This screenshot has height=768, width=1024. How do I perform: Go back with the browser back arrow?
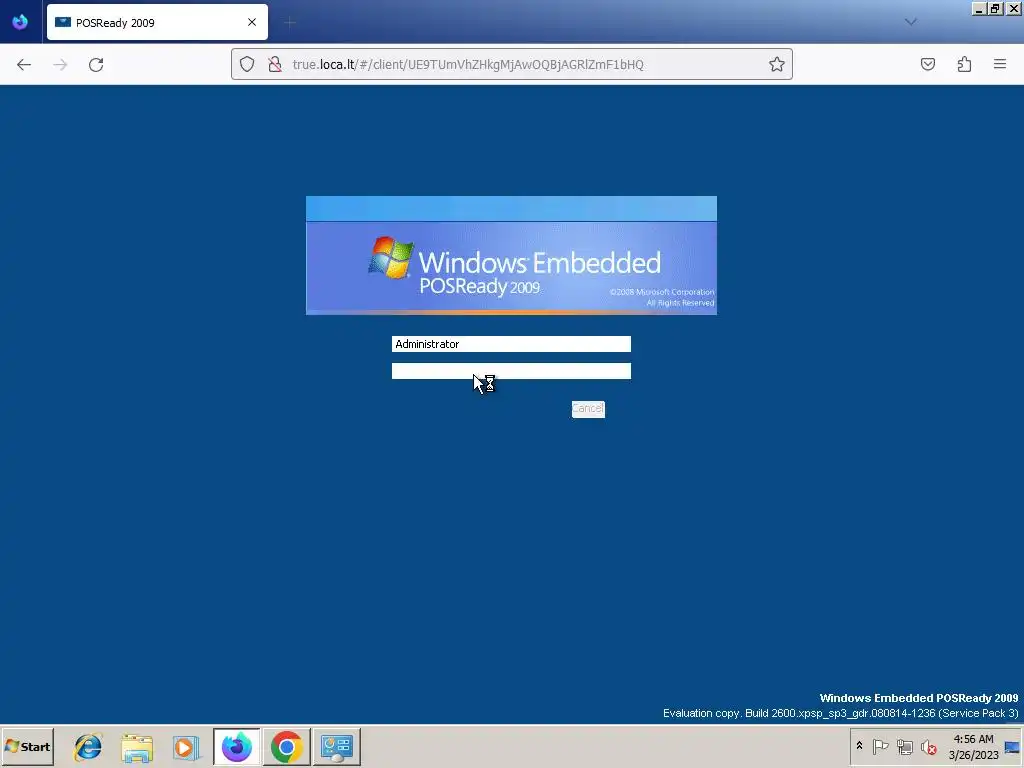click(x=24, y=64)
